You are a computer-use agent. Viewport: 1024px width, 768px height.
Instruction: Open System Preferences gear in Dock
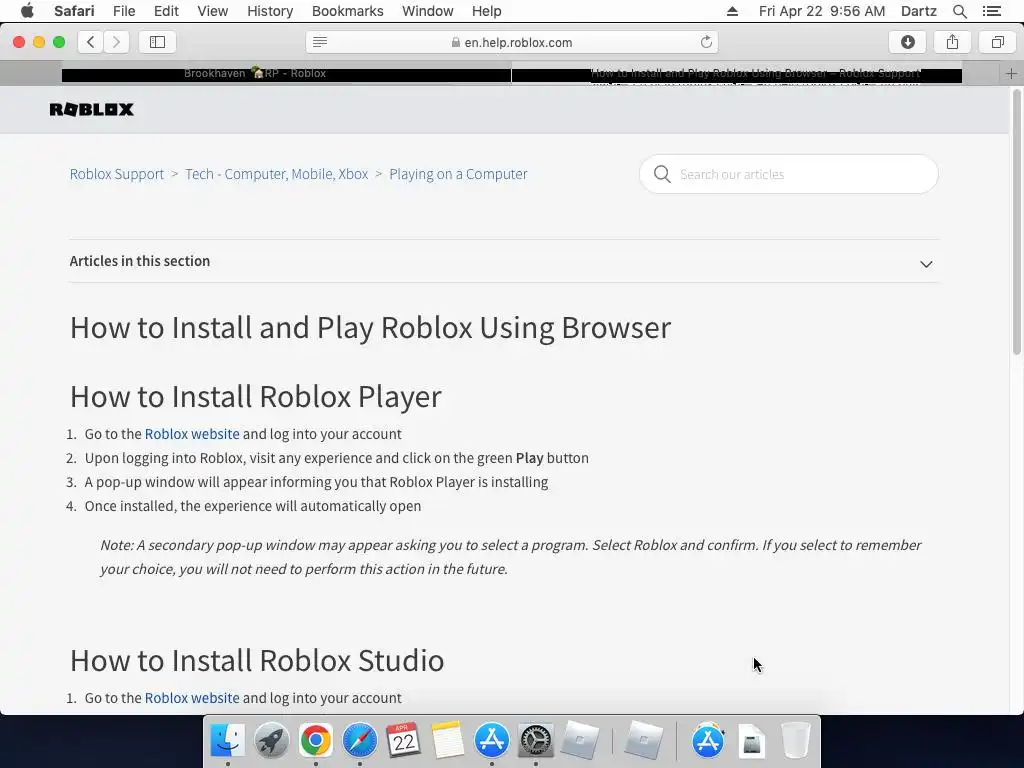coord(536,741)
